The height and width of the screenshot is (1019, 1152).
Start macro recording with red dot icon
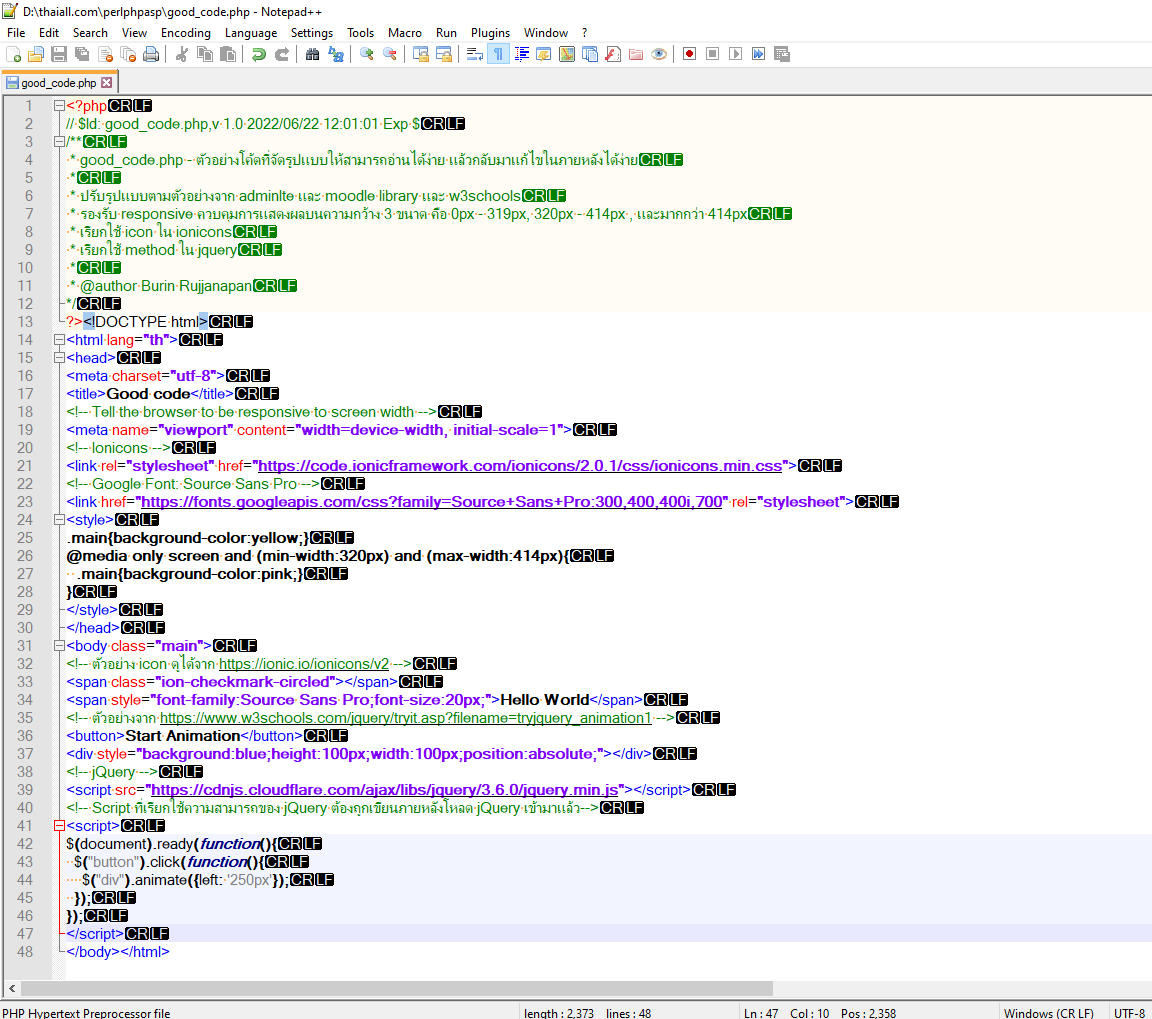coord(689,54)
